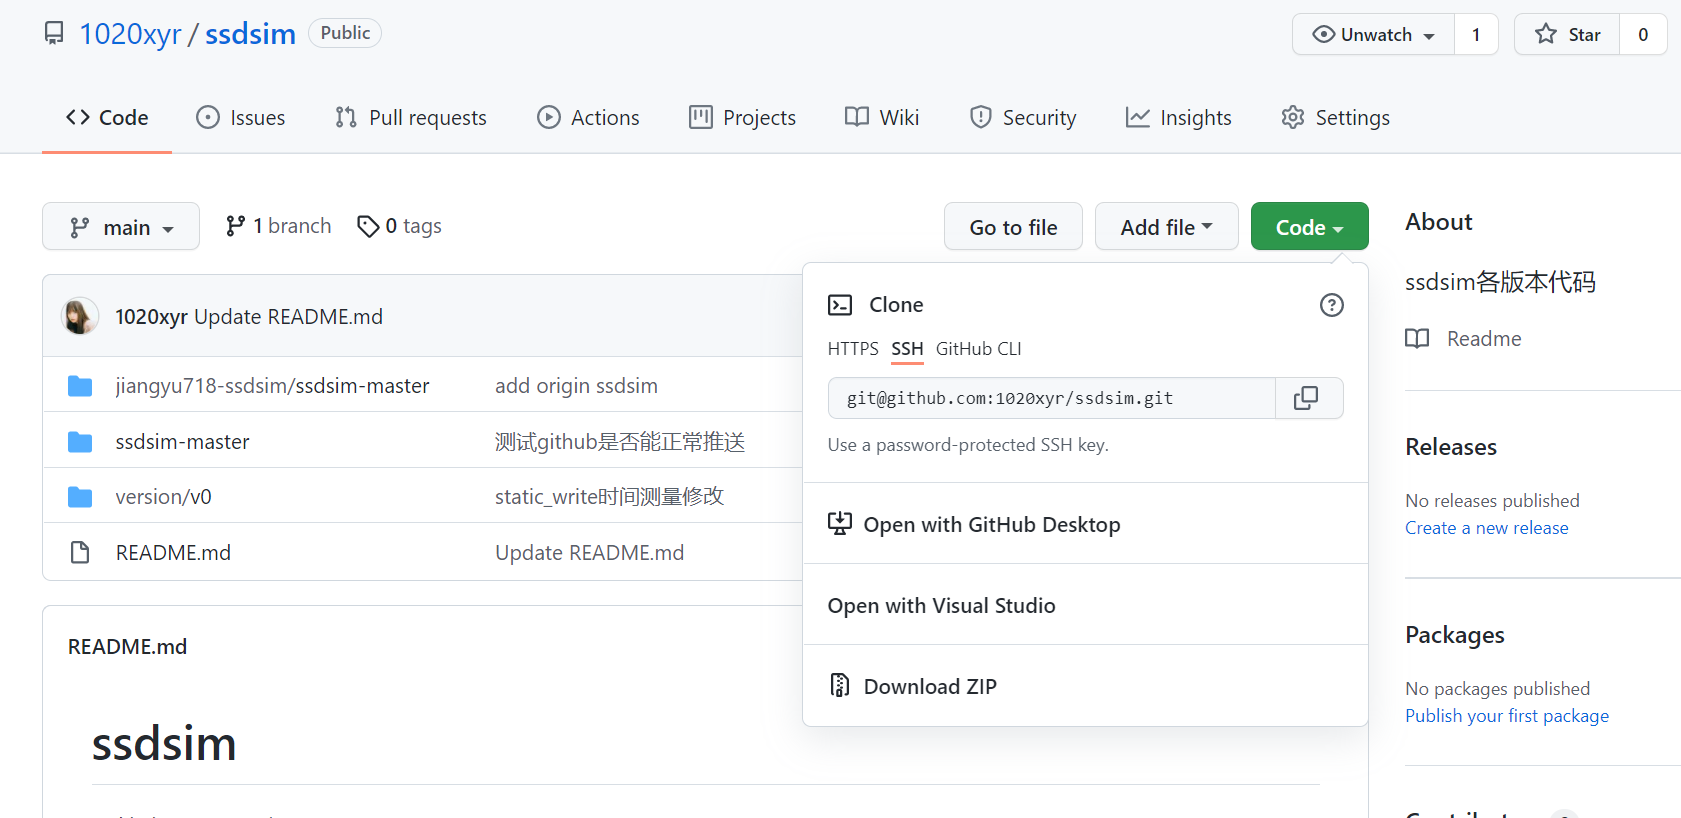The image size is (1681, 818).
Task: Click the repository book icon beside 1020xyr
Action: (54, 34)
